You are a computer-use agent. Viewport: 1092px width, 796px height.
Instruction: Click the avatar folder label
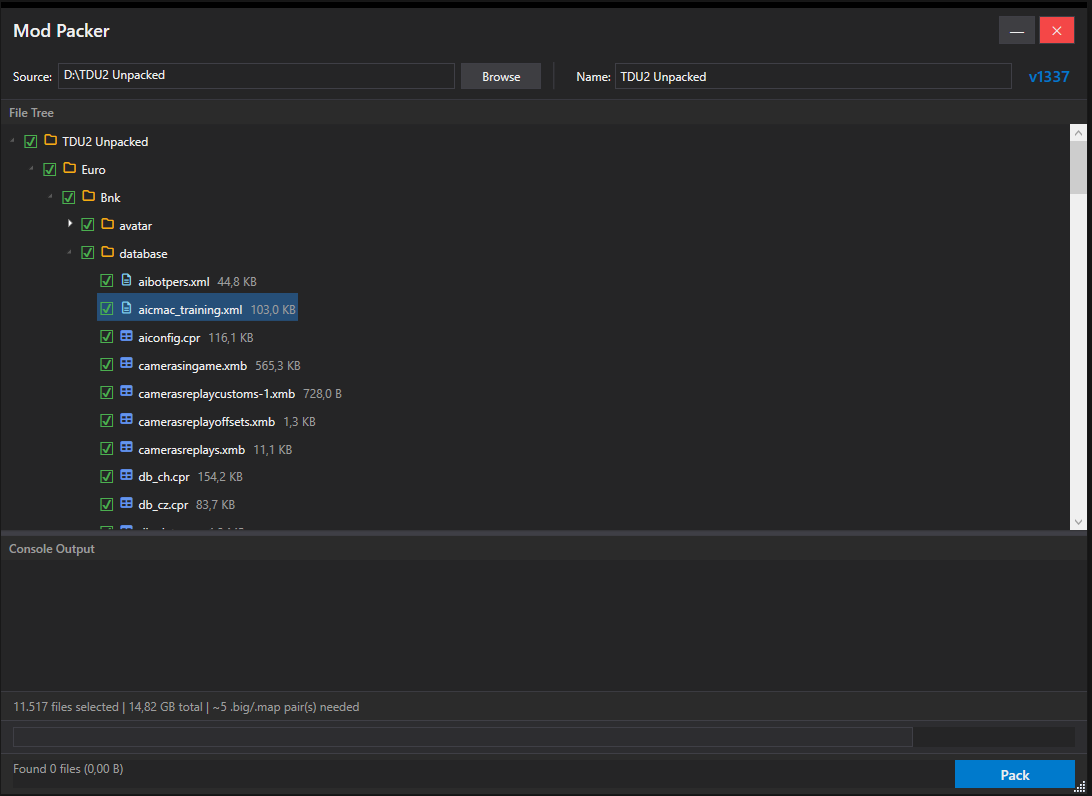pyautogui.click(x=136, y=226)
